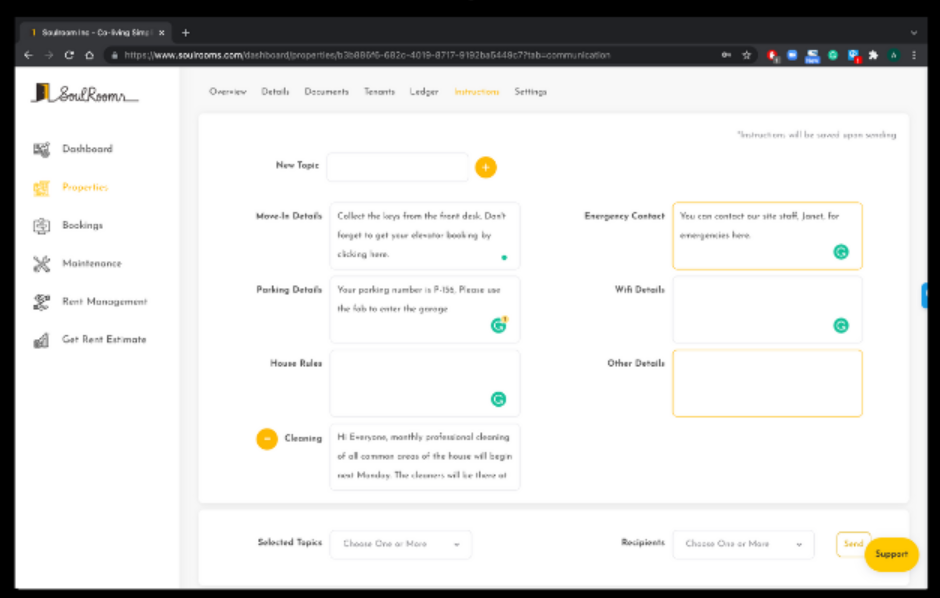
Task: Switch to the Tenants tab
Action: coord(379,92)
